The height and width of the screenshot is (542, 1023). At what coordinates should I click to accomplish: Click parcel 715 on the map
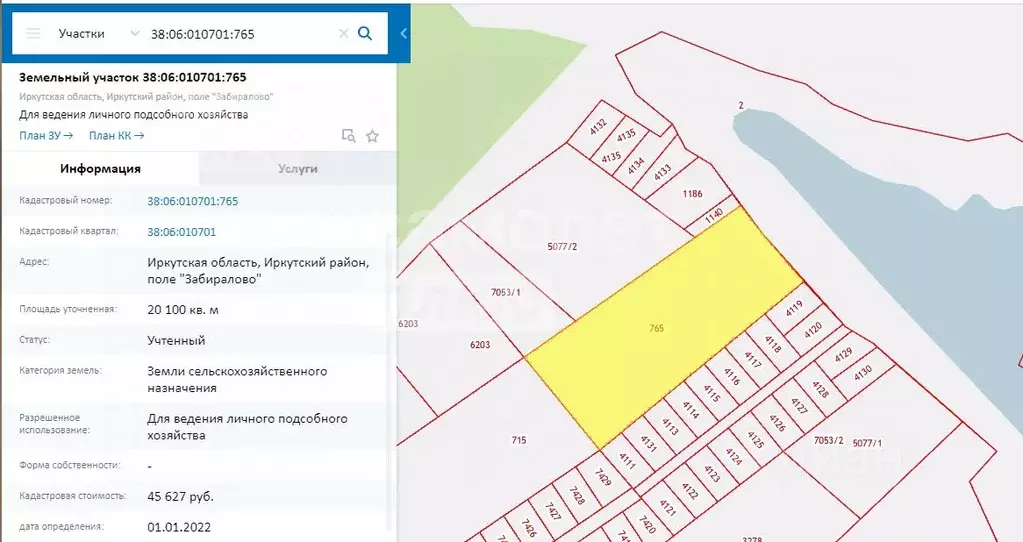click(519, 440)
